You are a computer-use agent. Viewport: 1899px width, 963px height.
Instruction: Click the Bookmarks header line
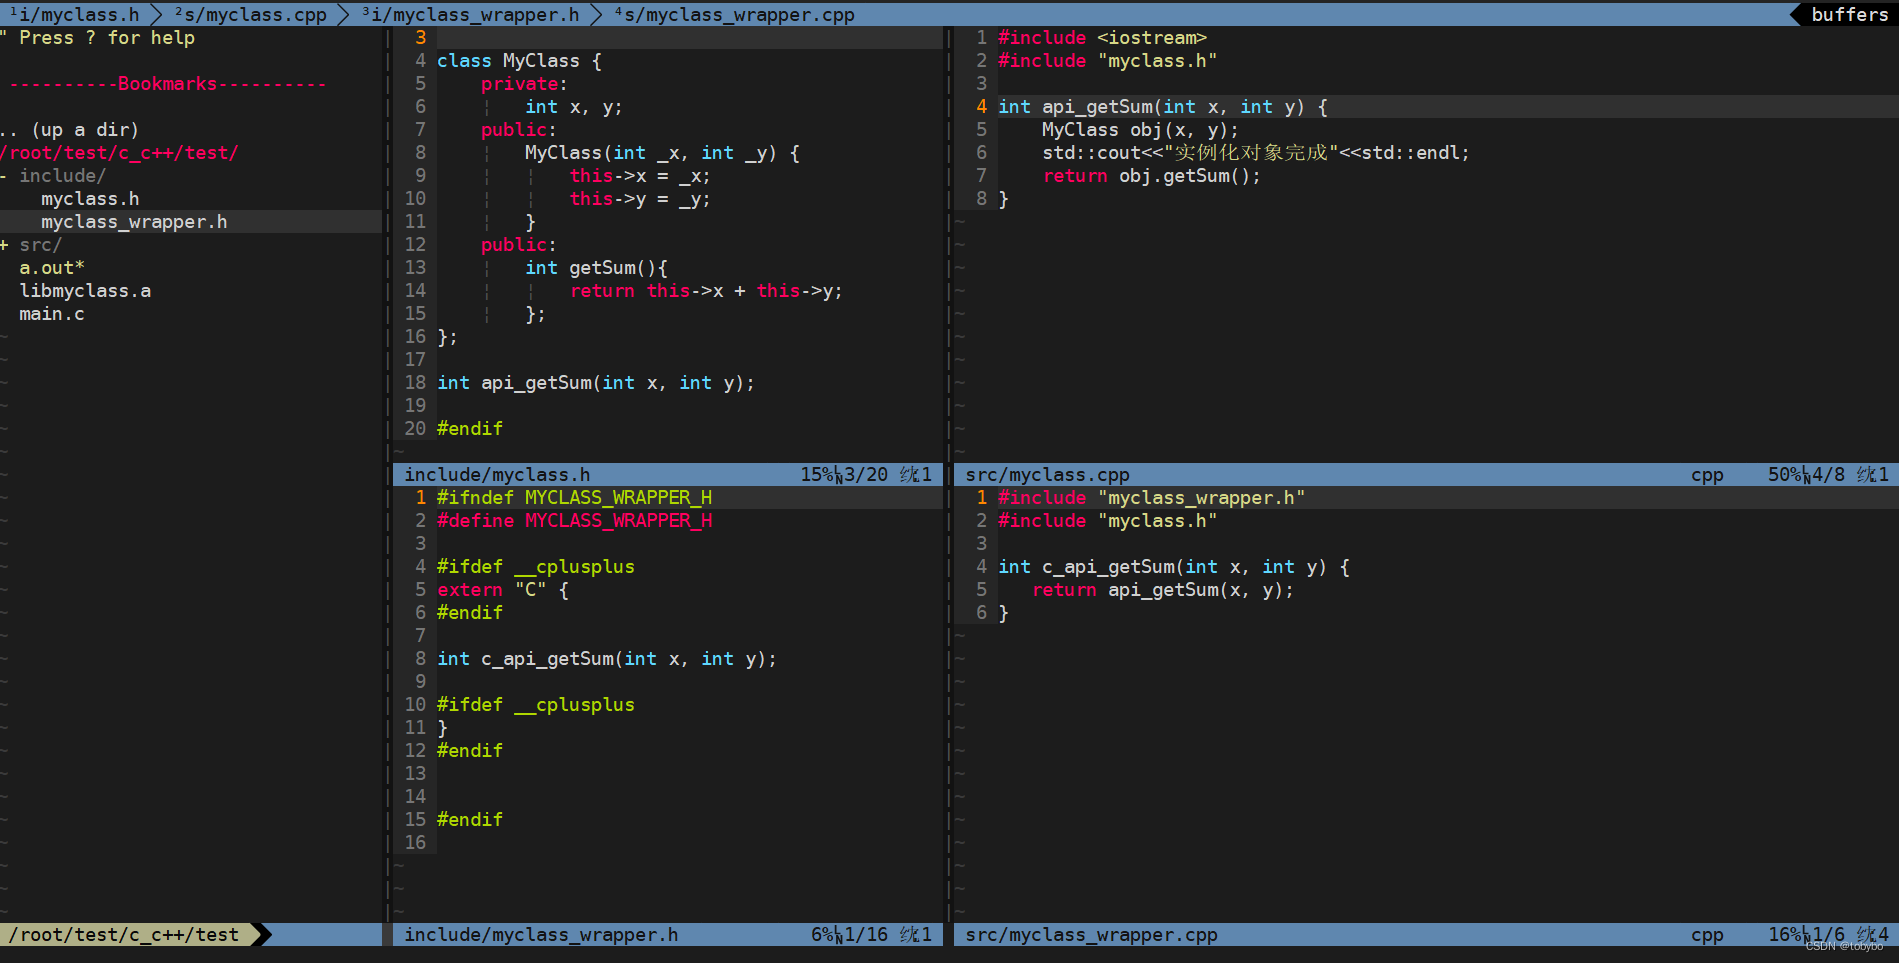coord(167,84)
